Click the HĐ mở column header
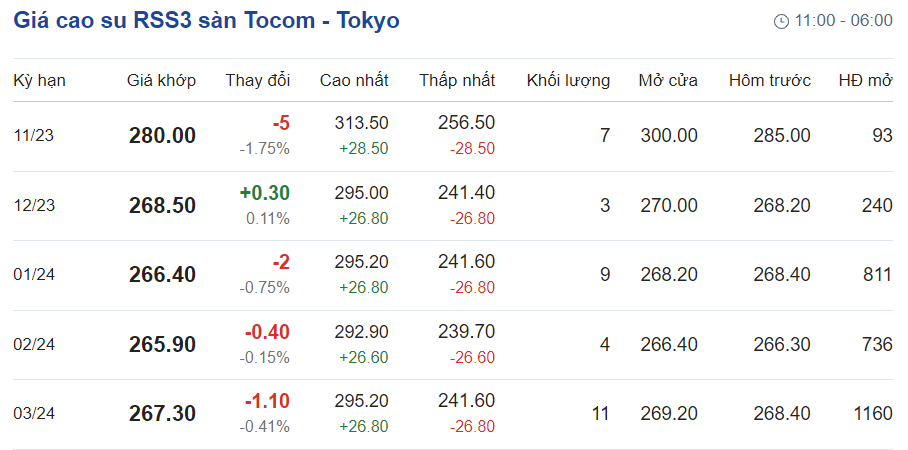Screen dimensions: 908x450 (865, 80)
